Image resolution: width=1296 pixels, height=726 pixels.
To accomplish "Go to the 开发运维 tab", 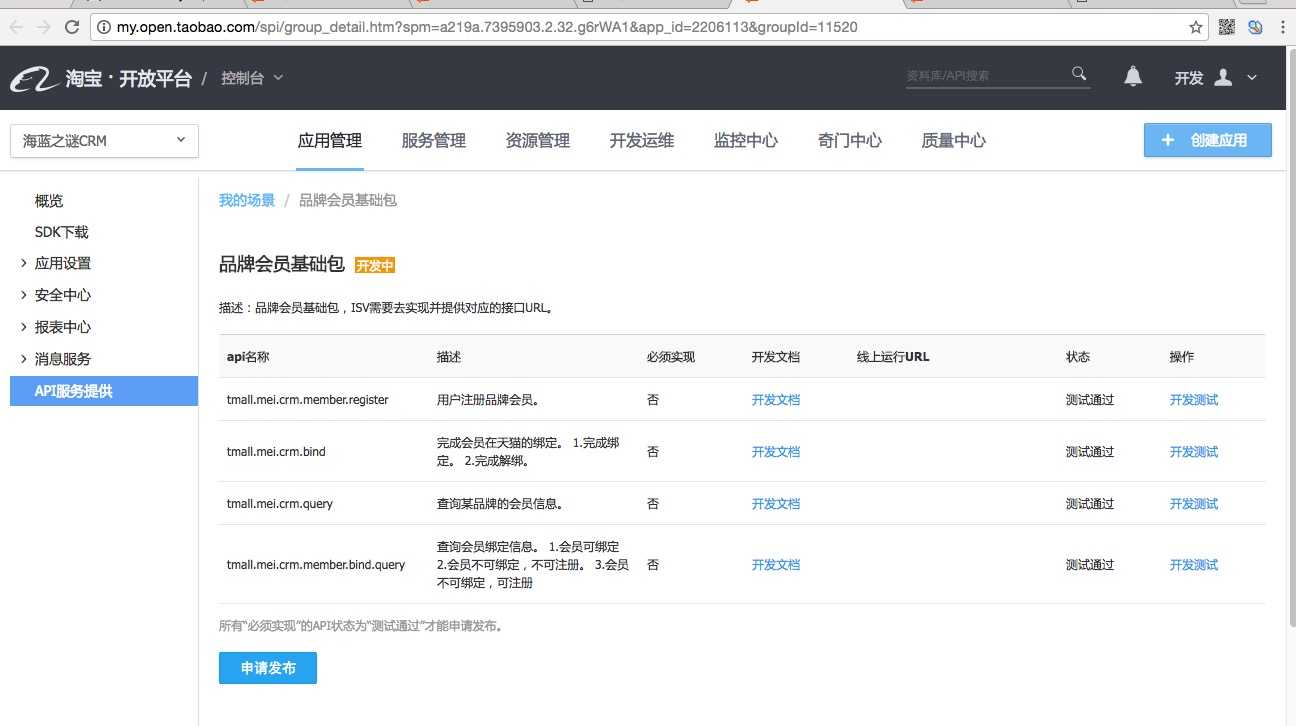I will (642, 141).
